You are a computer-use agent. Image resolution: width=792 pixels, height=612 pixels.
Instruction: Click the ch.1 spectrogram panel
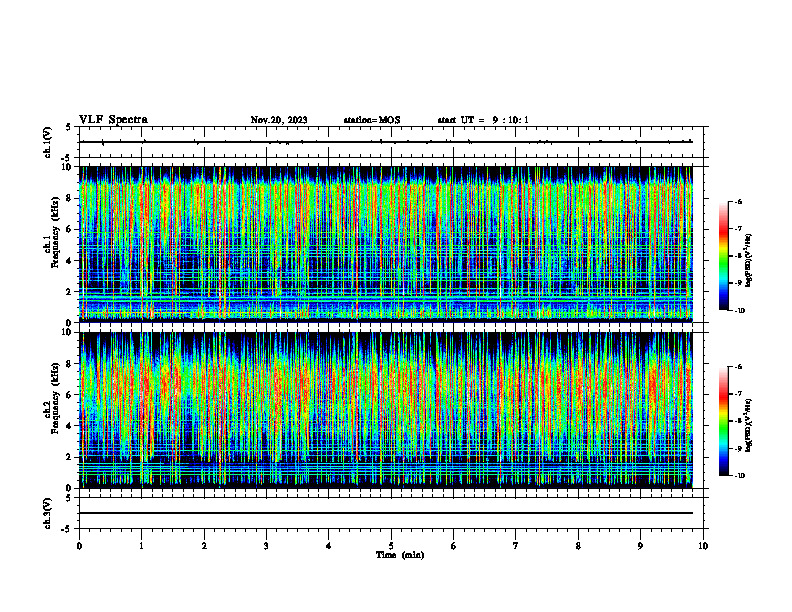pyautogui.click(x=385, y=244)
